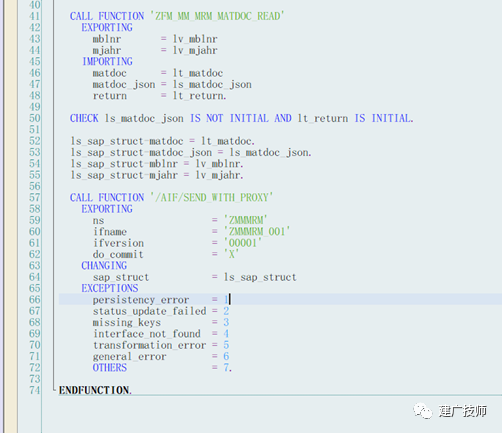Screen dimensions: 502x433
Task: Click 'general_error' exception on line 71
Action: tap(130, 356)
